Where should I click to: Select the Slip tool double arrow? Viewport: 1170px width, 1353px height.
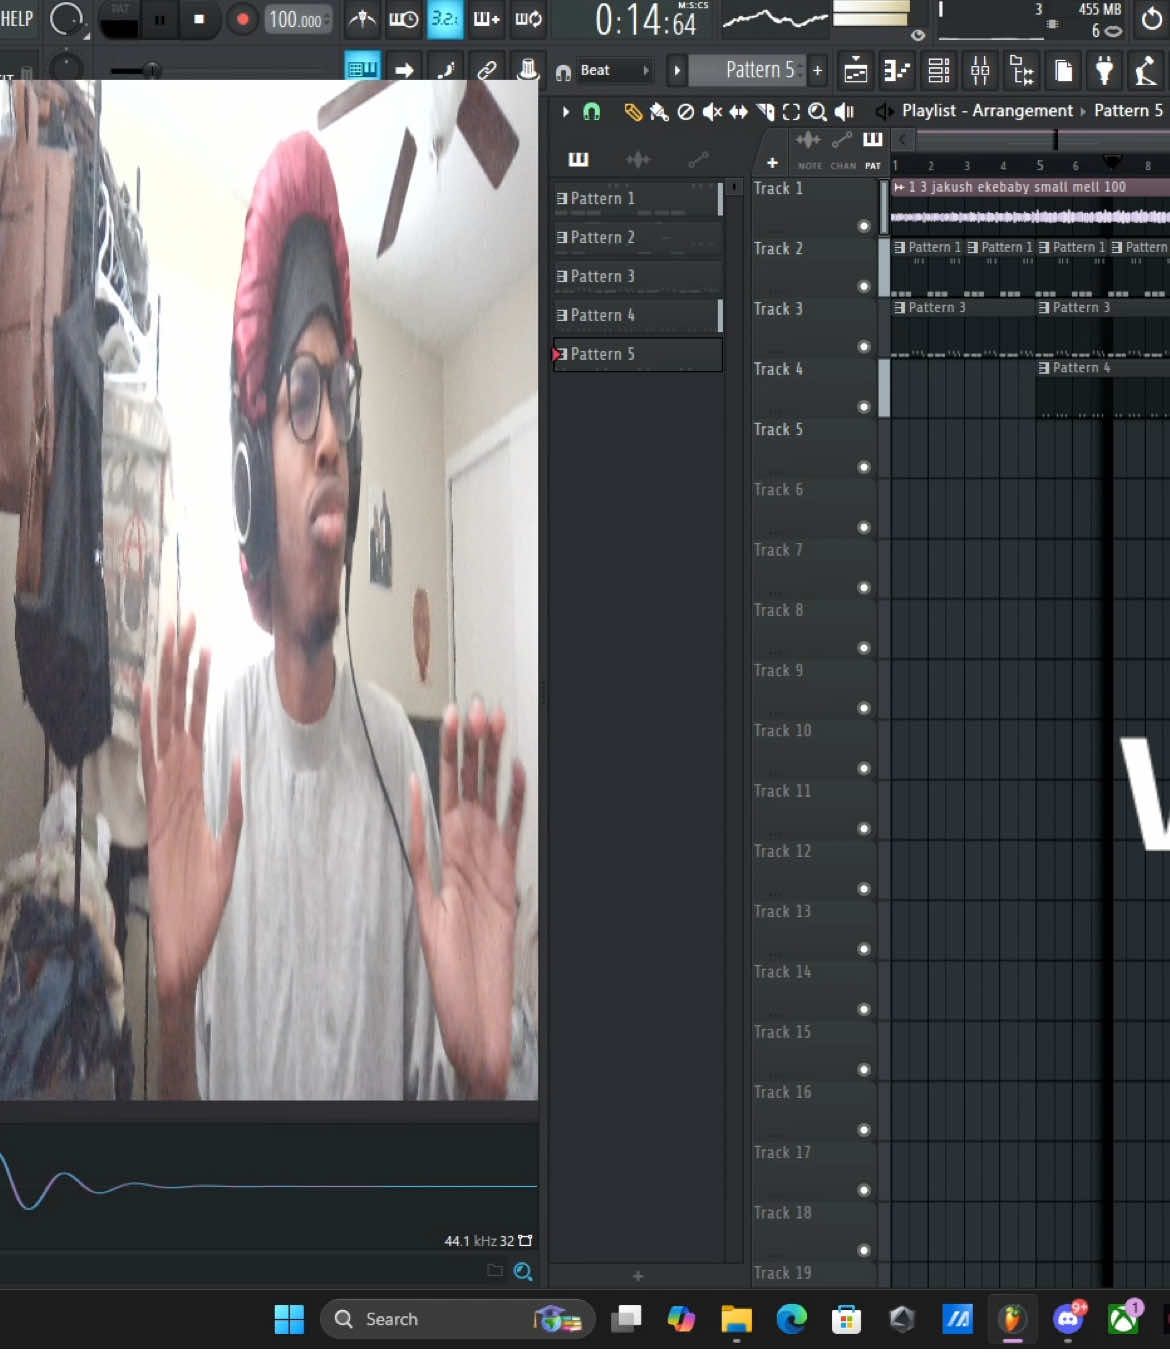(738, 112)
